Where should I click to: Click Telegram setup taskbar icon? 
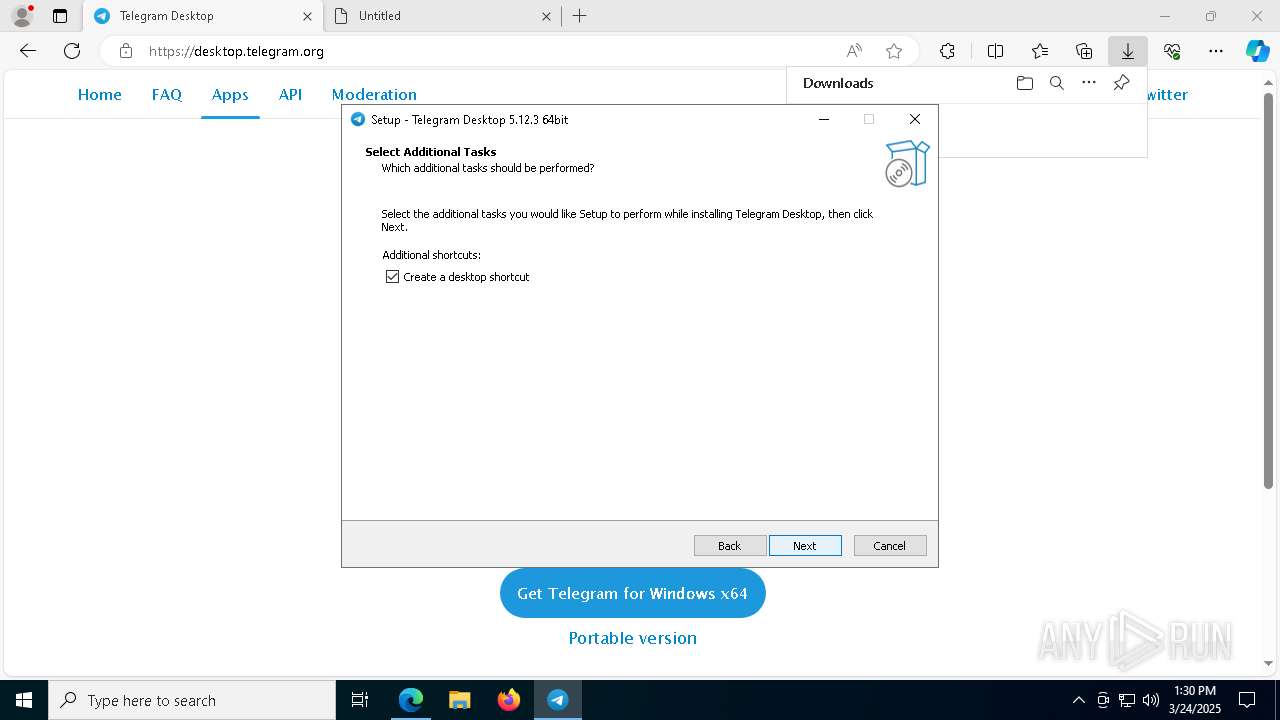[558, 700]
